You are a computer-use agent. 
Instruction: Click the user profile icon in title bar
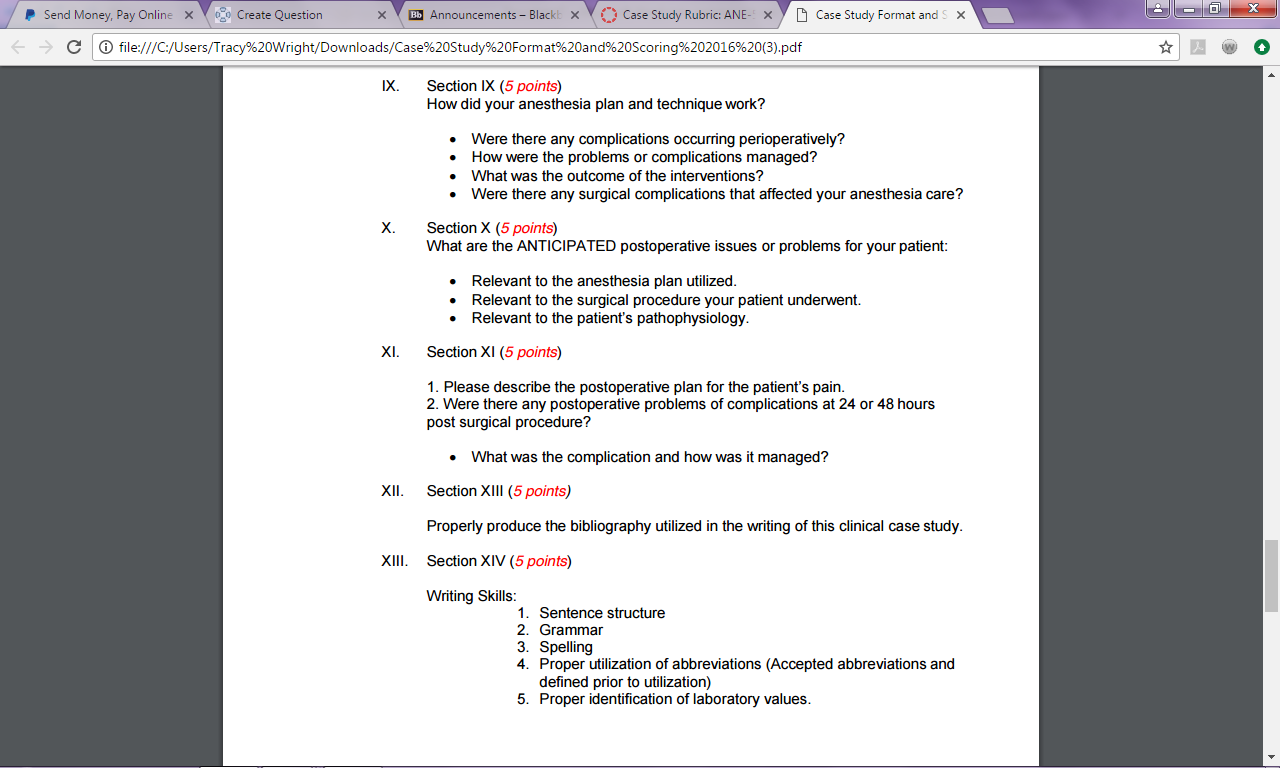tap(1160, 9)
